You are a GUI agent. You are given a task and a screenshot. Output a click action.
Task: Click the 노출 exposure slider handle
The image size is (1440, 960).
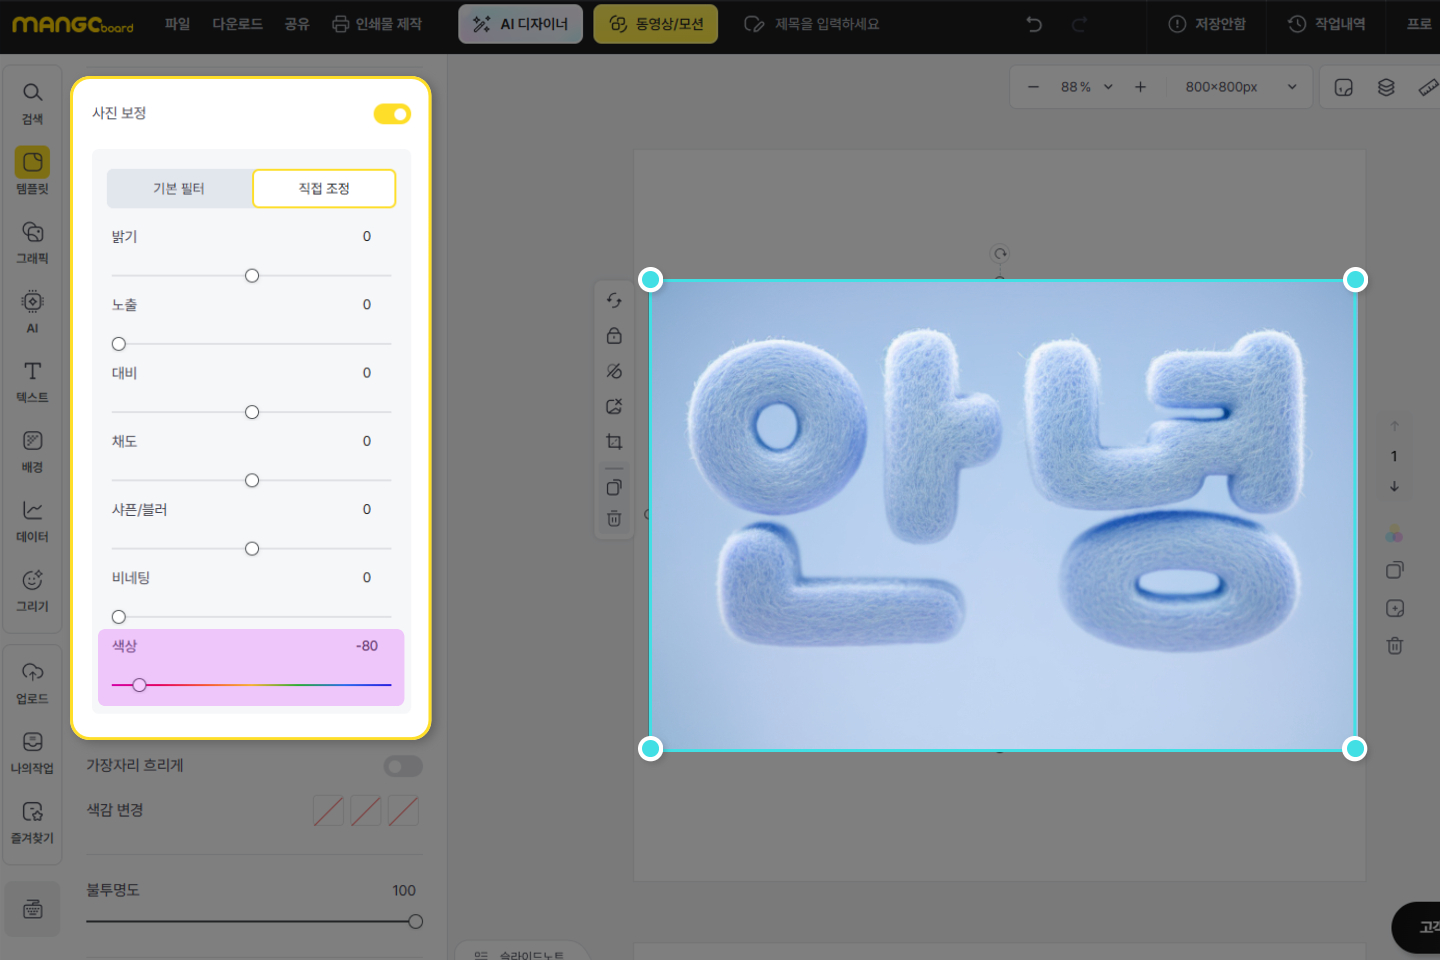119,344
